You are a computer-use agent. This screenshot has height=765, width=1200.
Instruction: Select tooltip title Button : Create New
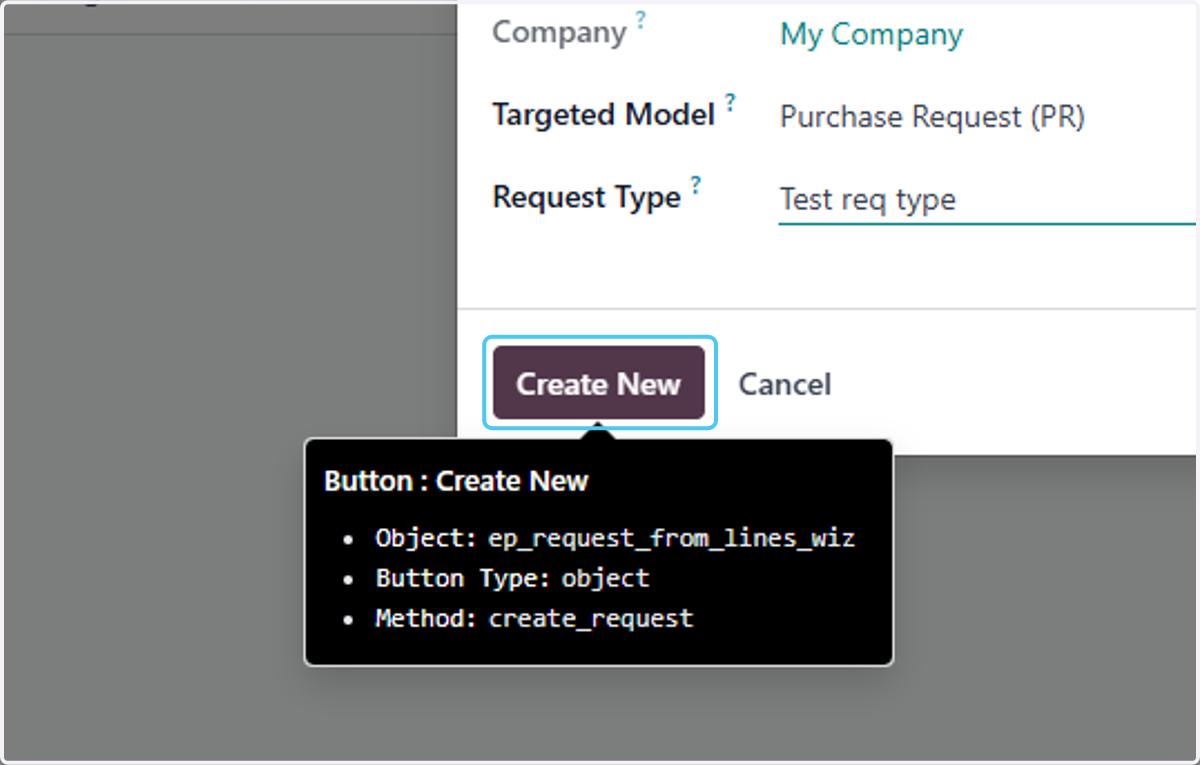456,481
